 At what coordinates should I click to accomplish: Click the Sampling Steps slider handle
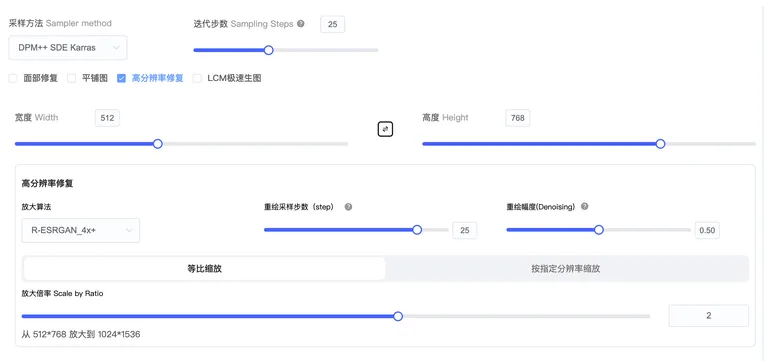(x=268, y=50)
